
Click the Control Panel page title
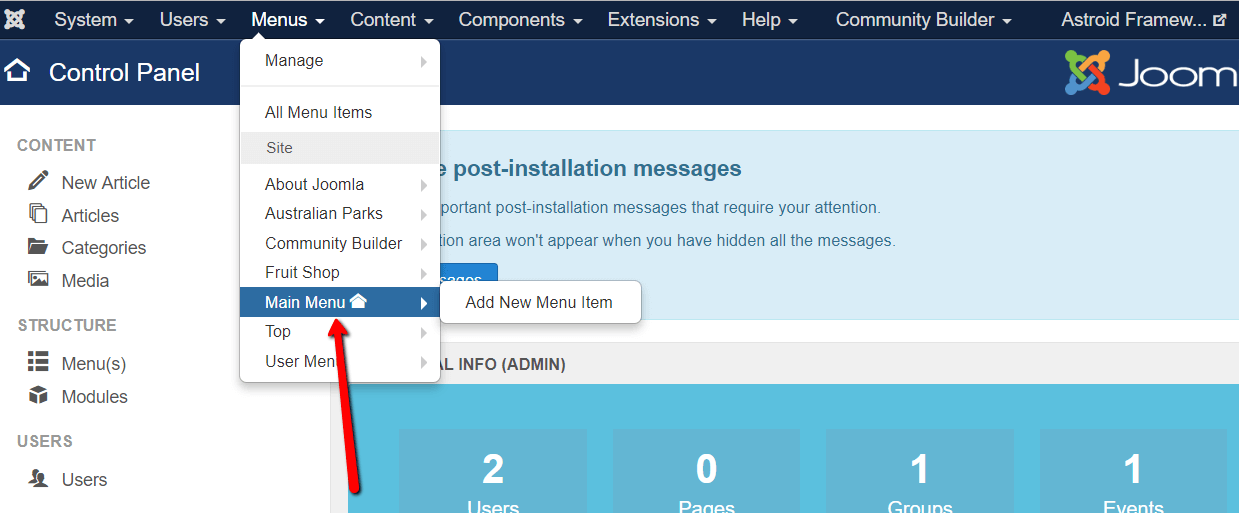pos(125,72)
